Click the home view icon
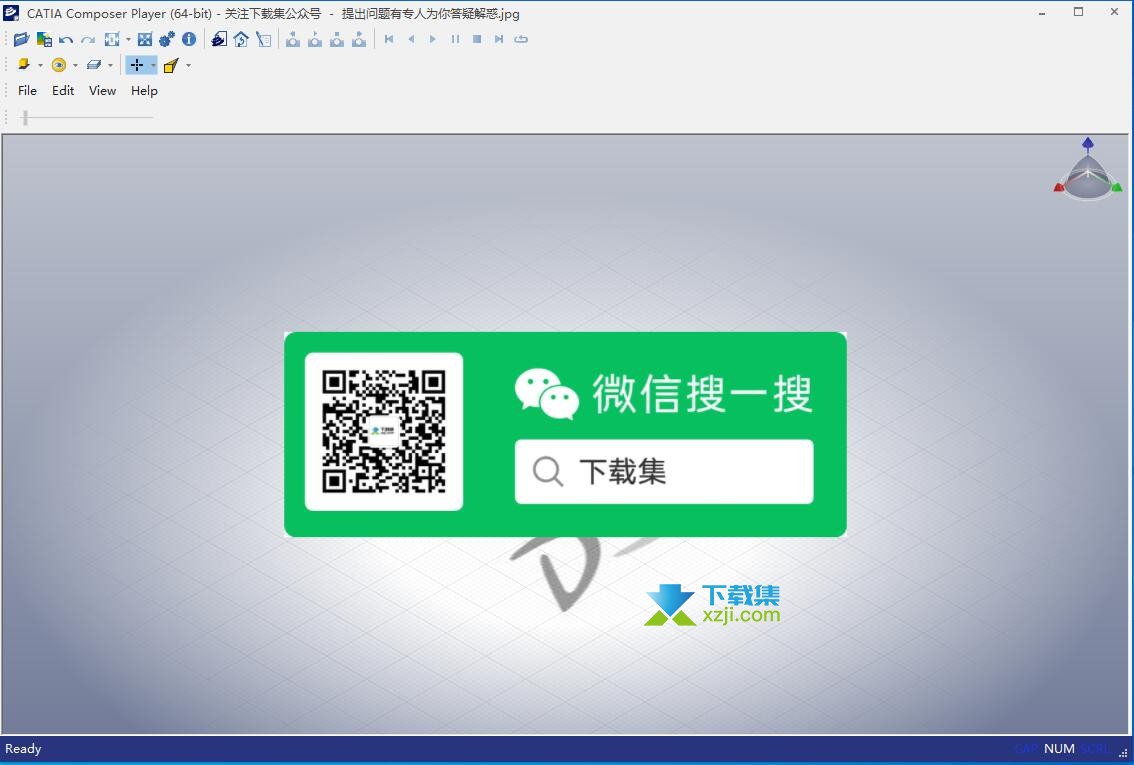 (x=241, y=39)
